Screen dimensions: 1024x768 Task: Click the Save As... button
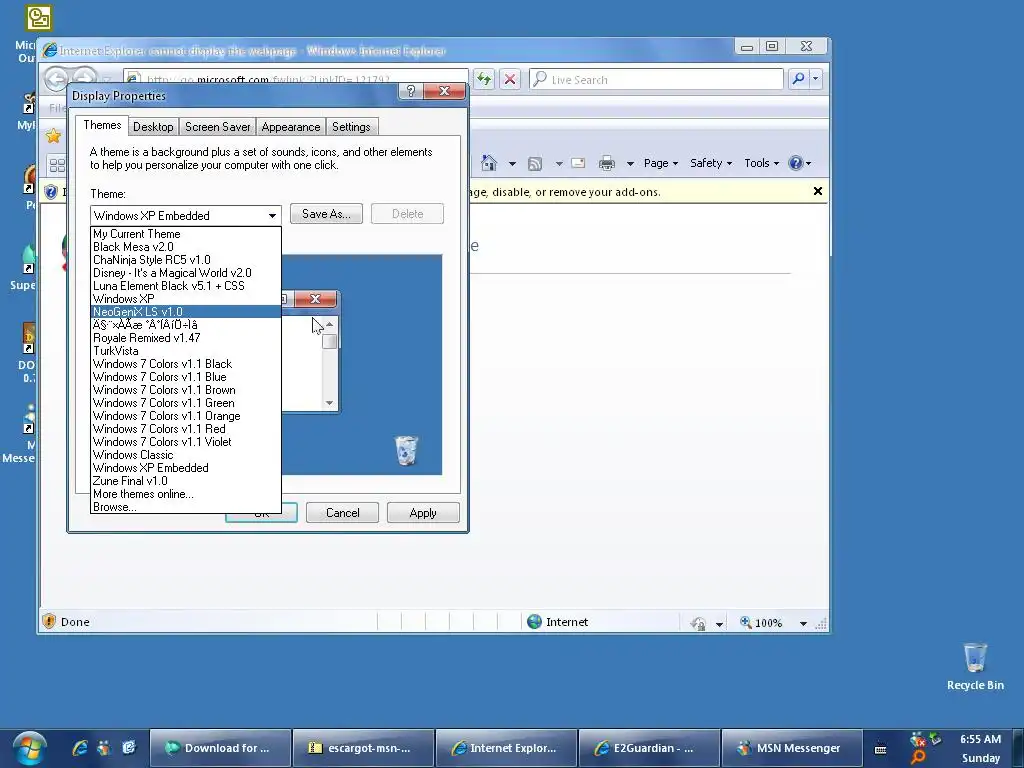coord(326,214)
